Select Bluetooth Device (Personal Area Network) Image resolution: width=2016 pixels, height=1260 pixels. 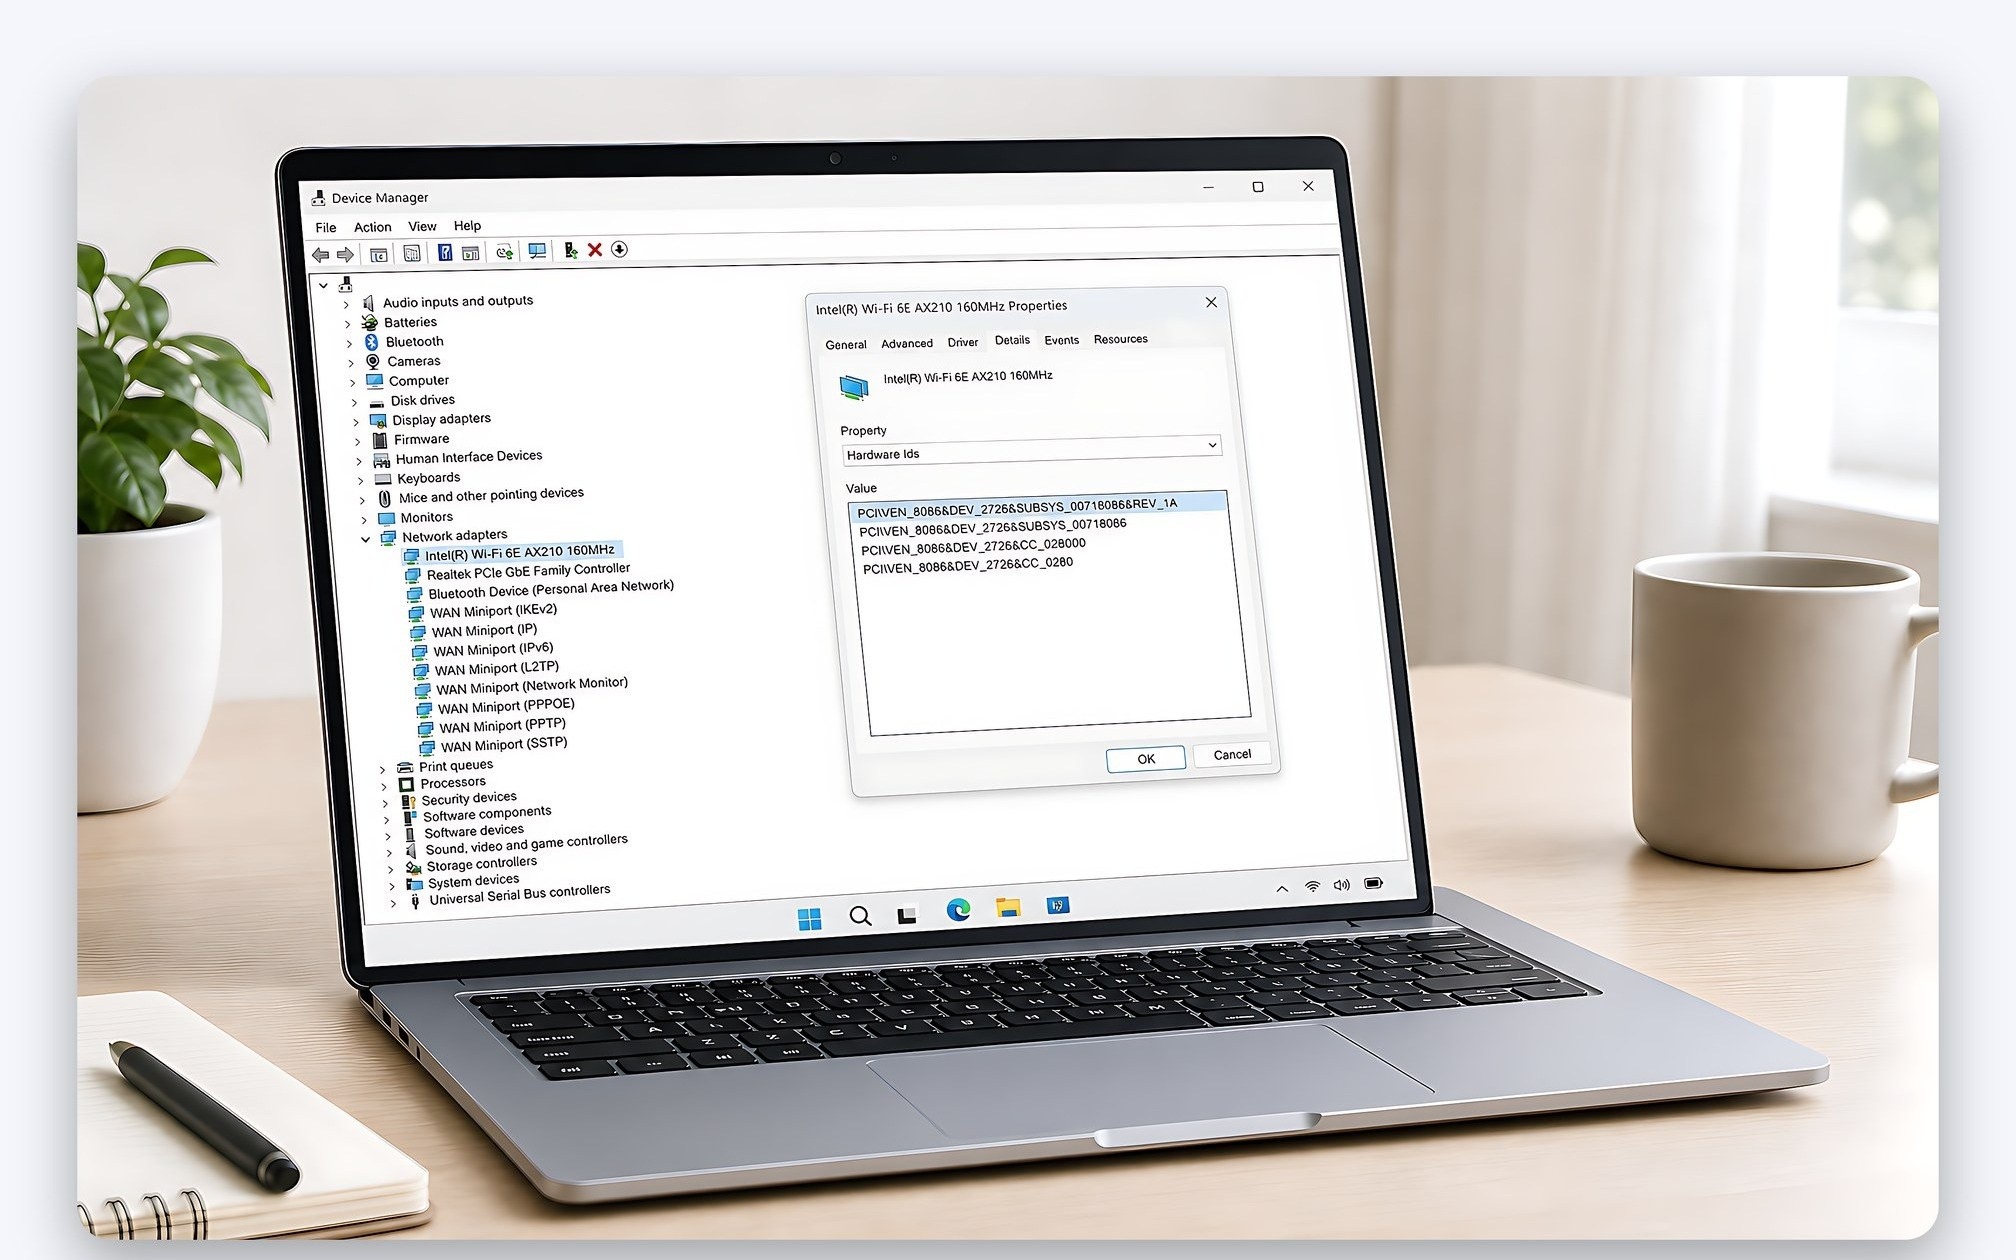tap(551, 589)
